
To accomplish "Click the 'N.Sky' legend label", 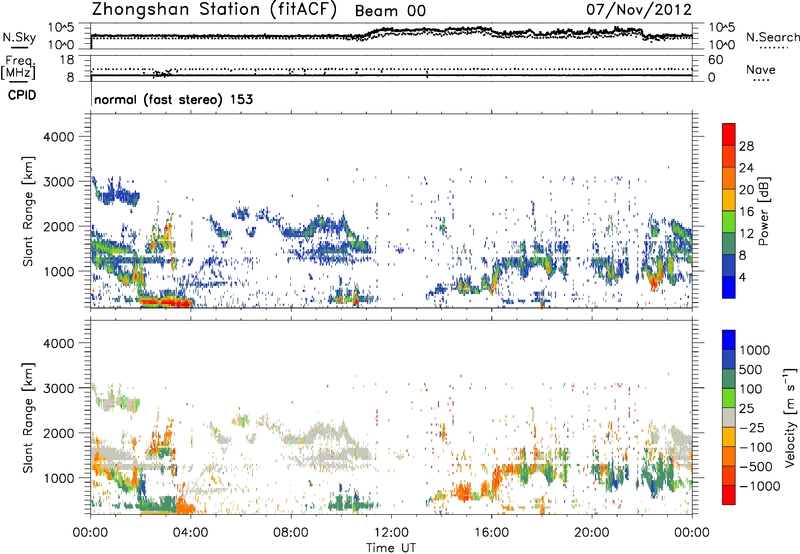I will pyautogui.click(x=19, y=37).
